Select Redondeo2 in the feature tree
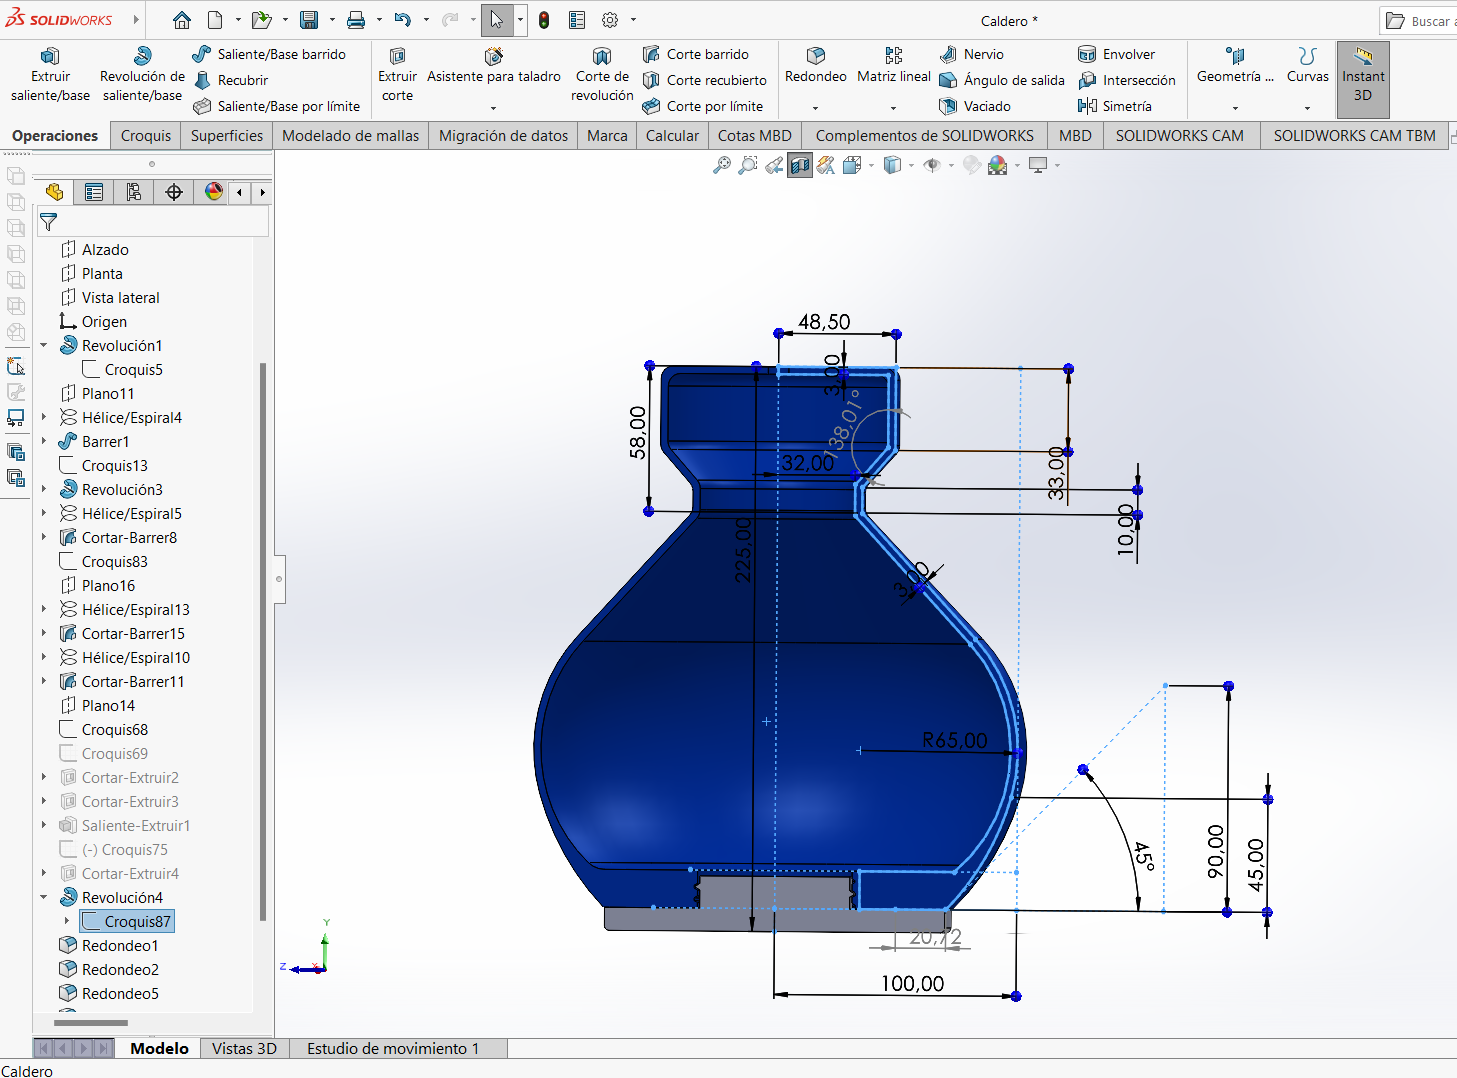The width and height of the screenshot is (1457, 1078). click(x=120, y=970)
